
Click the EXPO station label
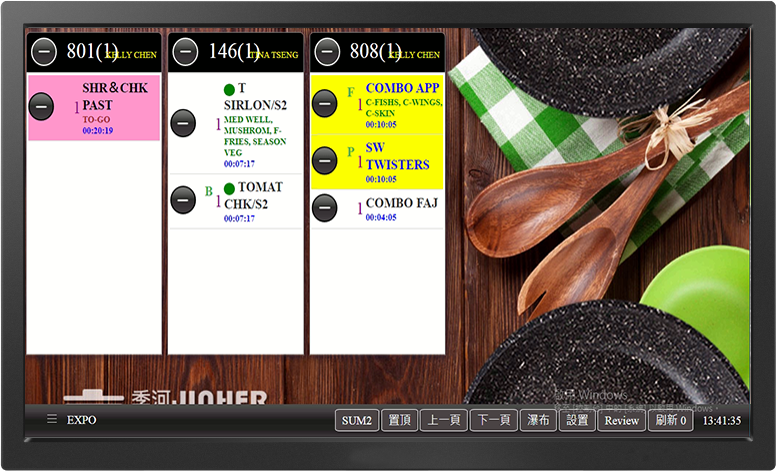82,421
